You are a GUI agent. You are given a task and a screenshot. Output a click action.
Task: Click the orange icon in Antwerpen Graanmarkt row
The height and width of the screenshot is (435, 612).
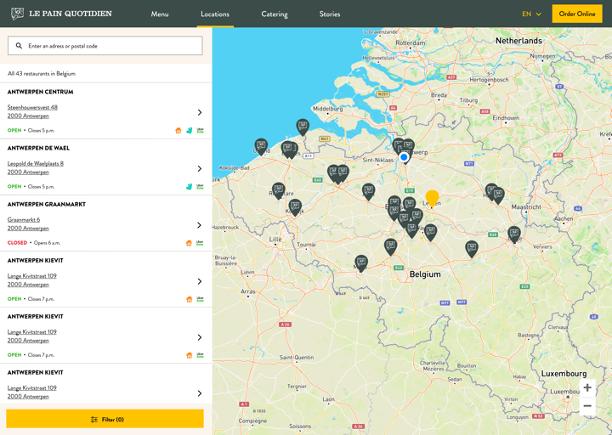(x=189, y=243)
